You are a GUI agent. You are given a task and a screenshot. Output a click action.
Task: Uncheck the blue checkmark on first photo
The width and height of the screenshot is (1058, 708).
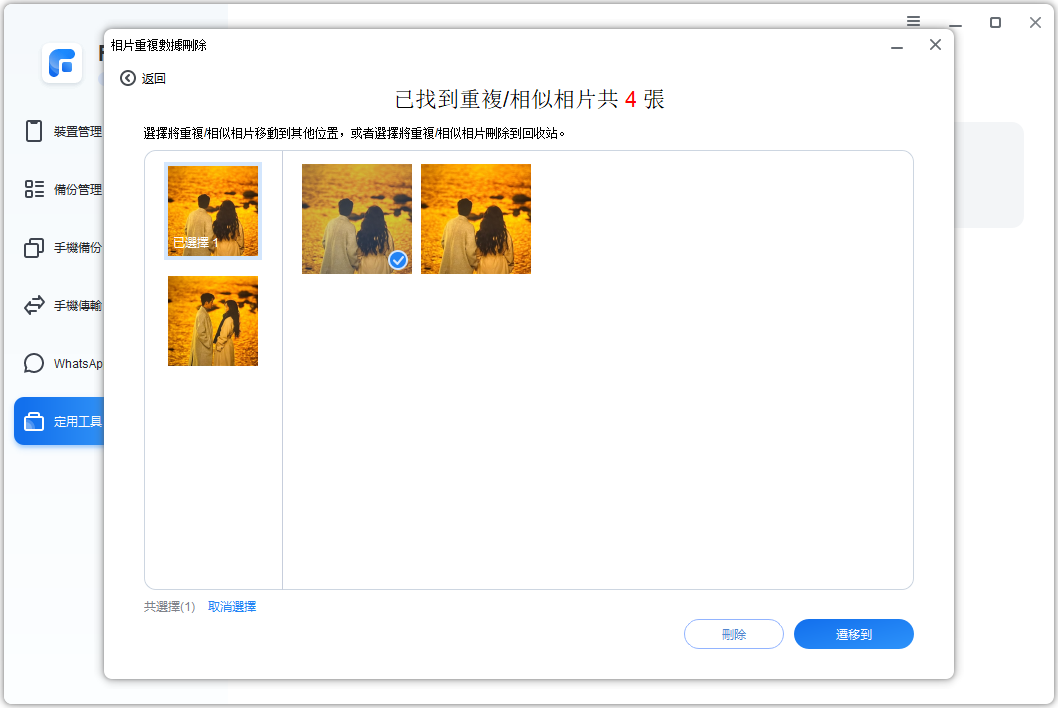pos(398,260)
